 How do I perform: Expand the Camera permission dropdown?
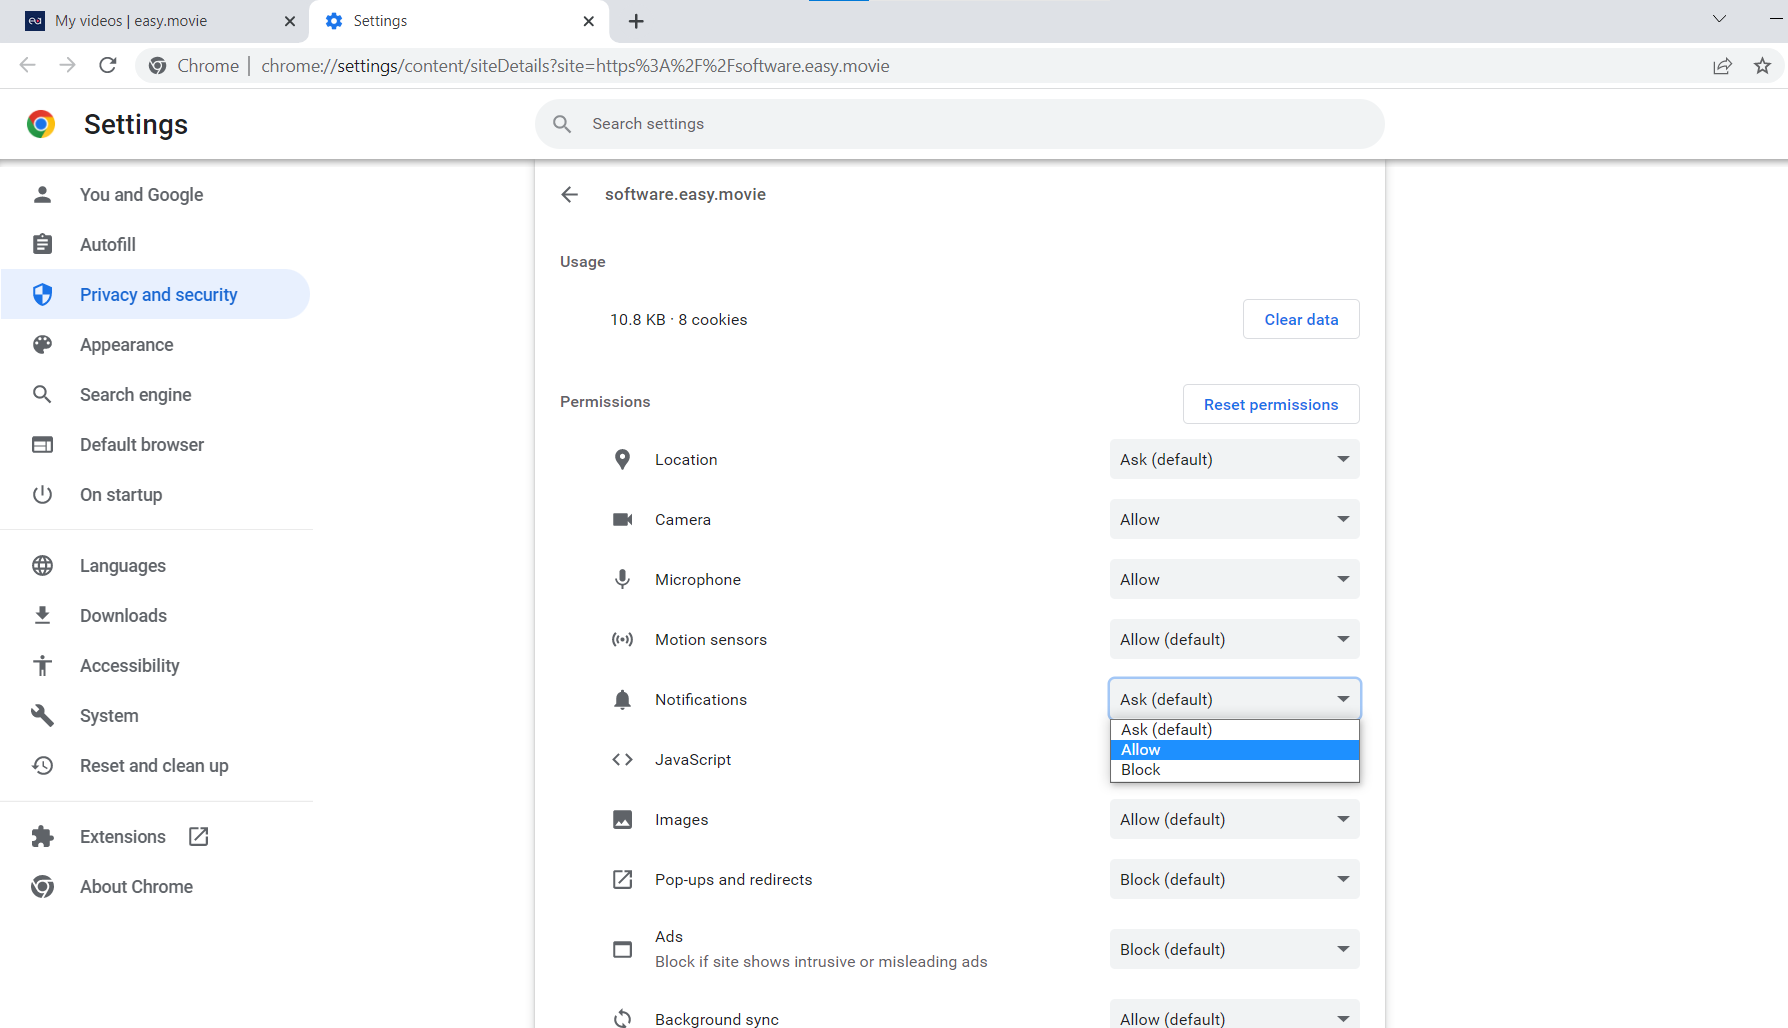point(1234,519)
